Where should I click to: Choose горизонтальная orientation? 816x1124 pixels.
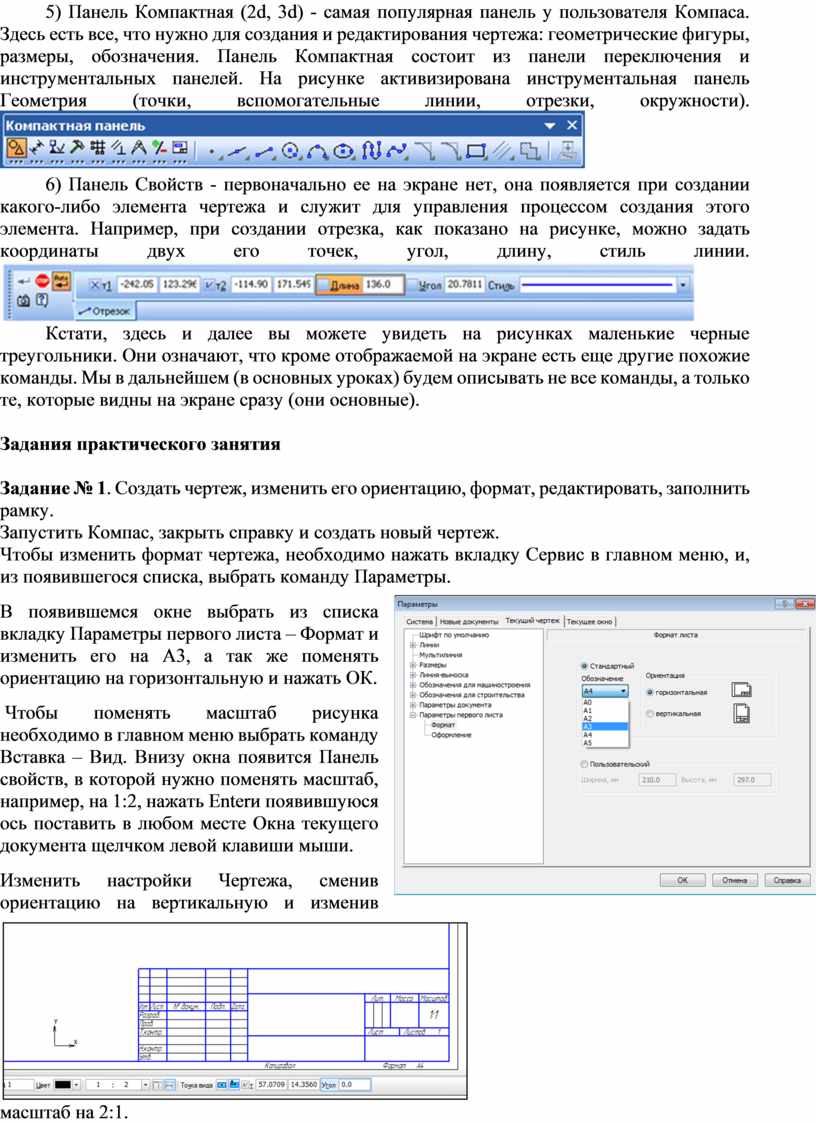(650, 692)
